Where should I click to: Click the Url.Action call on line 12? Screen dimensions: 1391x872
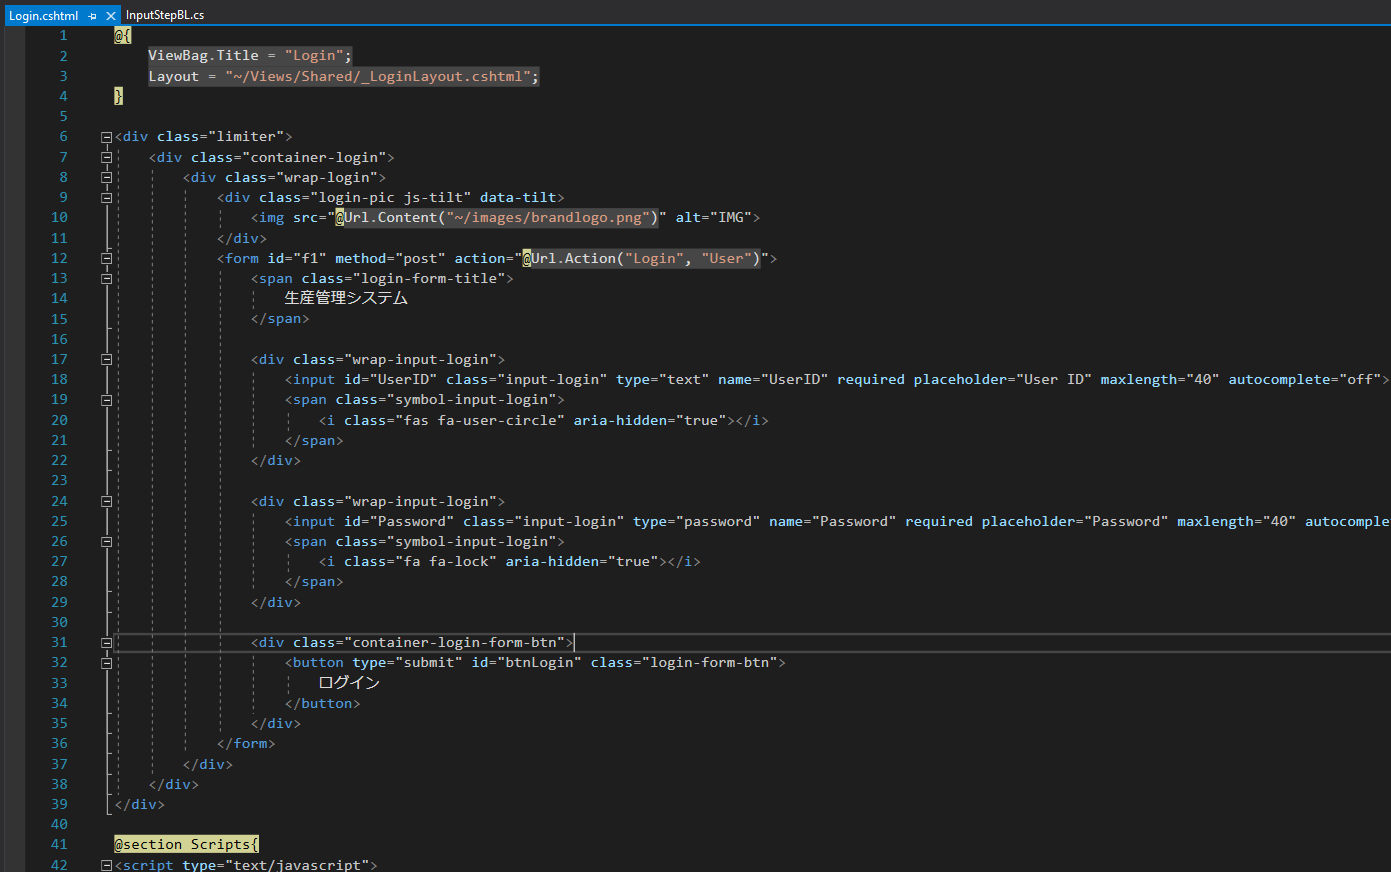pos(645,258)
